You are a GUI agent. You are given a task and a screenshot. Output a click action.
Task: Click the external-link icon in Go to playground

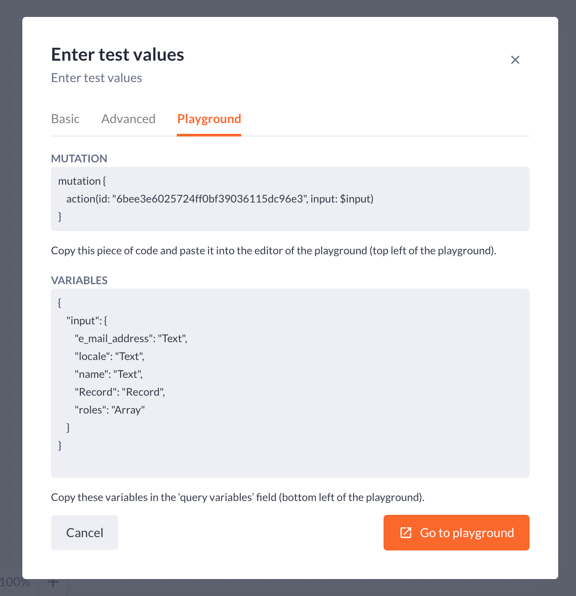[406, 533]
